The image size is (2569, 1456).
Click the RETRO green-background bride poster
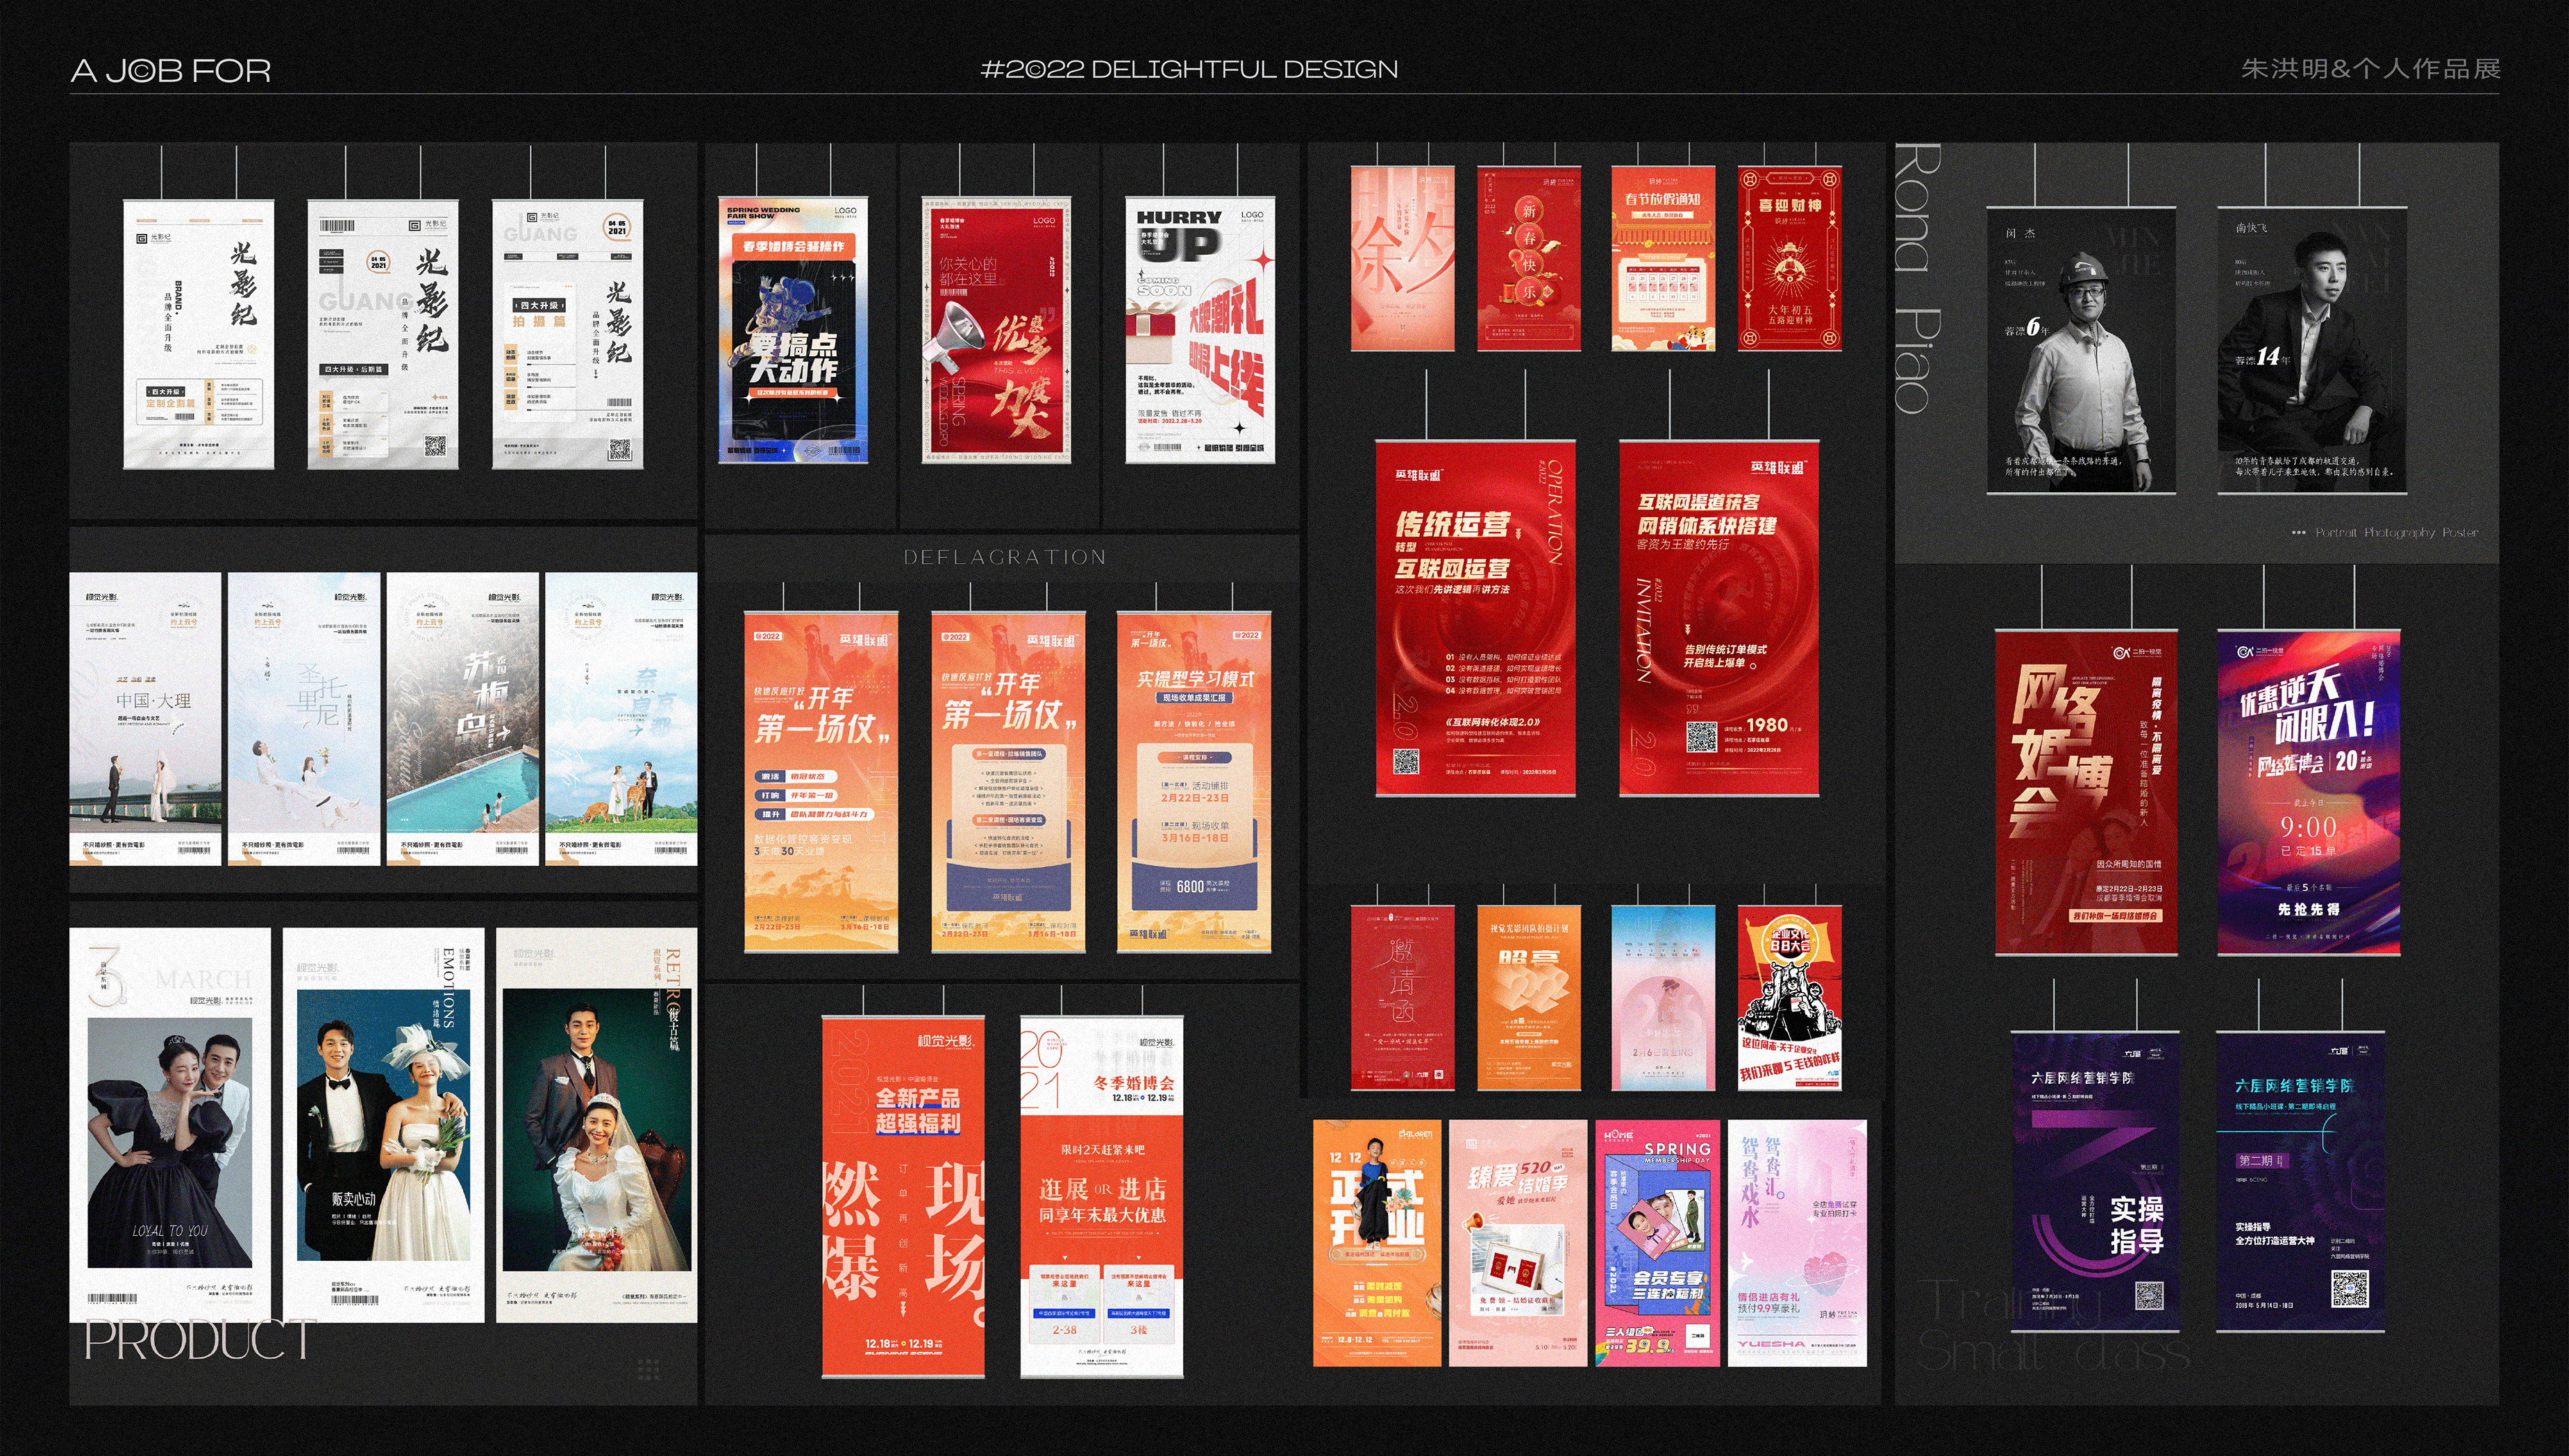tap(597, 1124)
